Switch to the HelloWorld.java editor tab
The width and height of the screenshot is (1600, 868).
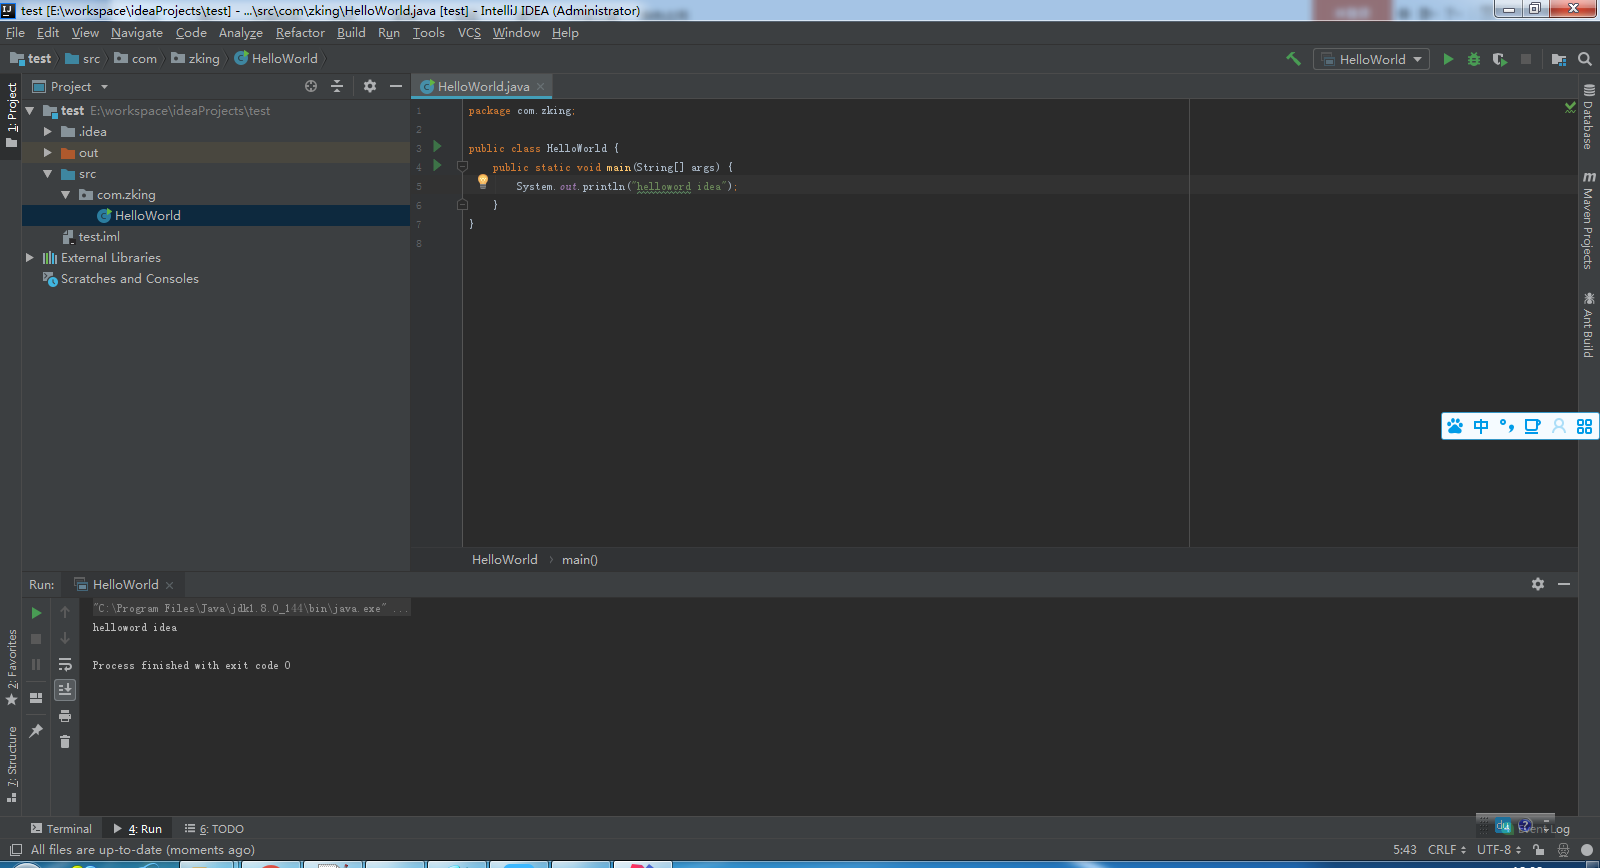click(x=483, y=86)
